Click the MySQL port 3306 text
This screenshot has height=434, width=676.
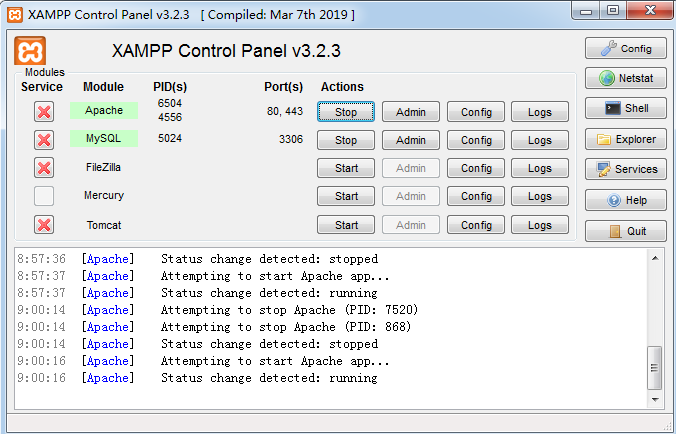pyautogui.click(x=291, y=139)
